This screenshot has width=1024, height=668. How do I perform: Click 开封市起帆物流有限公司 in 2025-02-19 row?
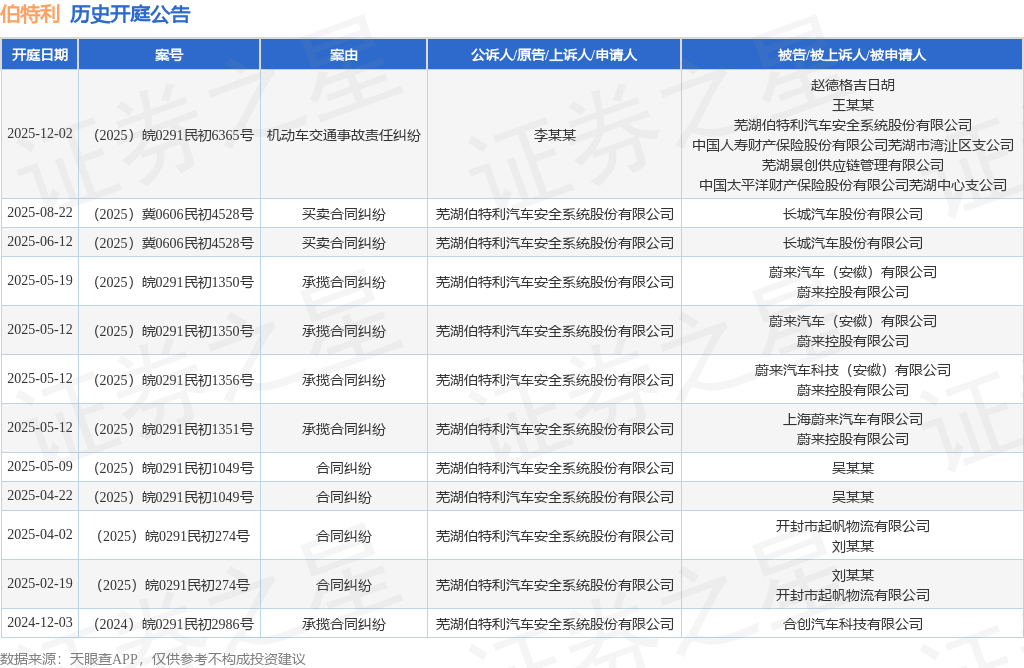(852, 596)
